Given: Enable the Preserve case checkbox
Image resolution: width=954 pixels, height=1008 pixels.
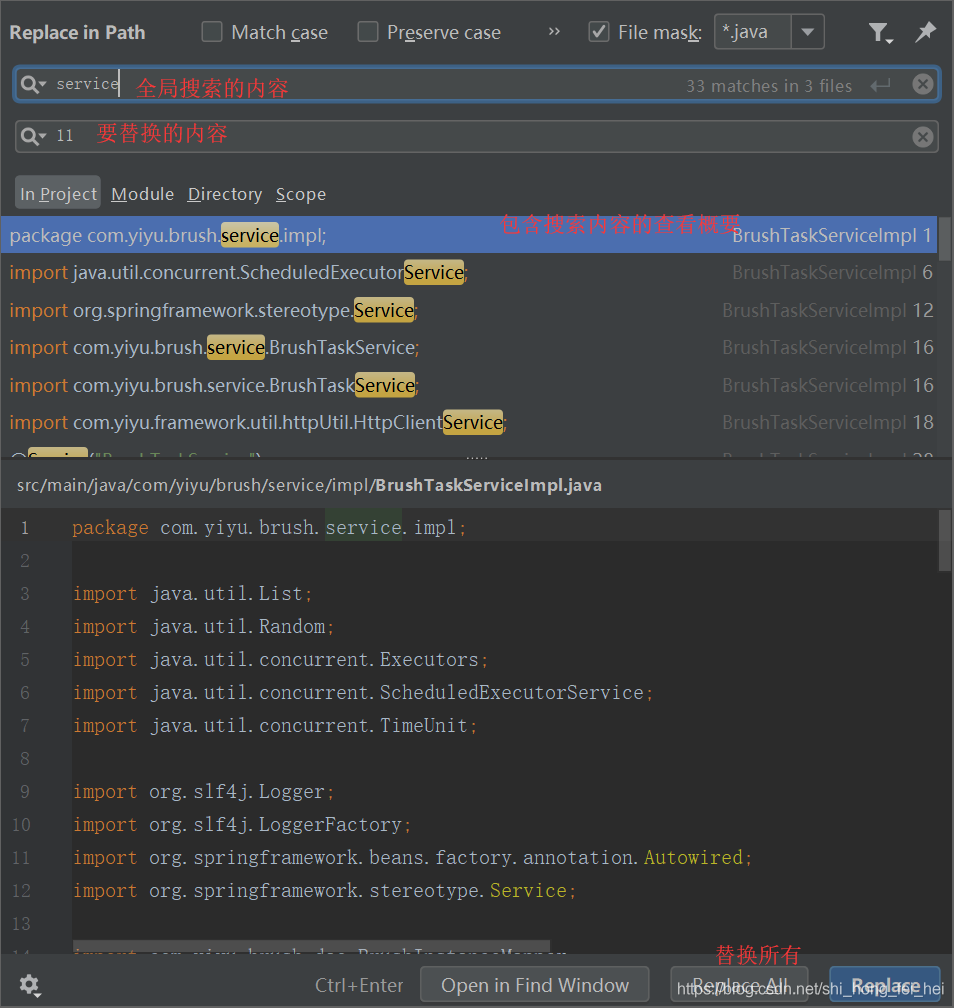Looking at the screenshot, I should click(x=368, y=32).
